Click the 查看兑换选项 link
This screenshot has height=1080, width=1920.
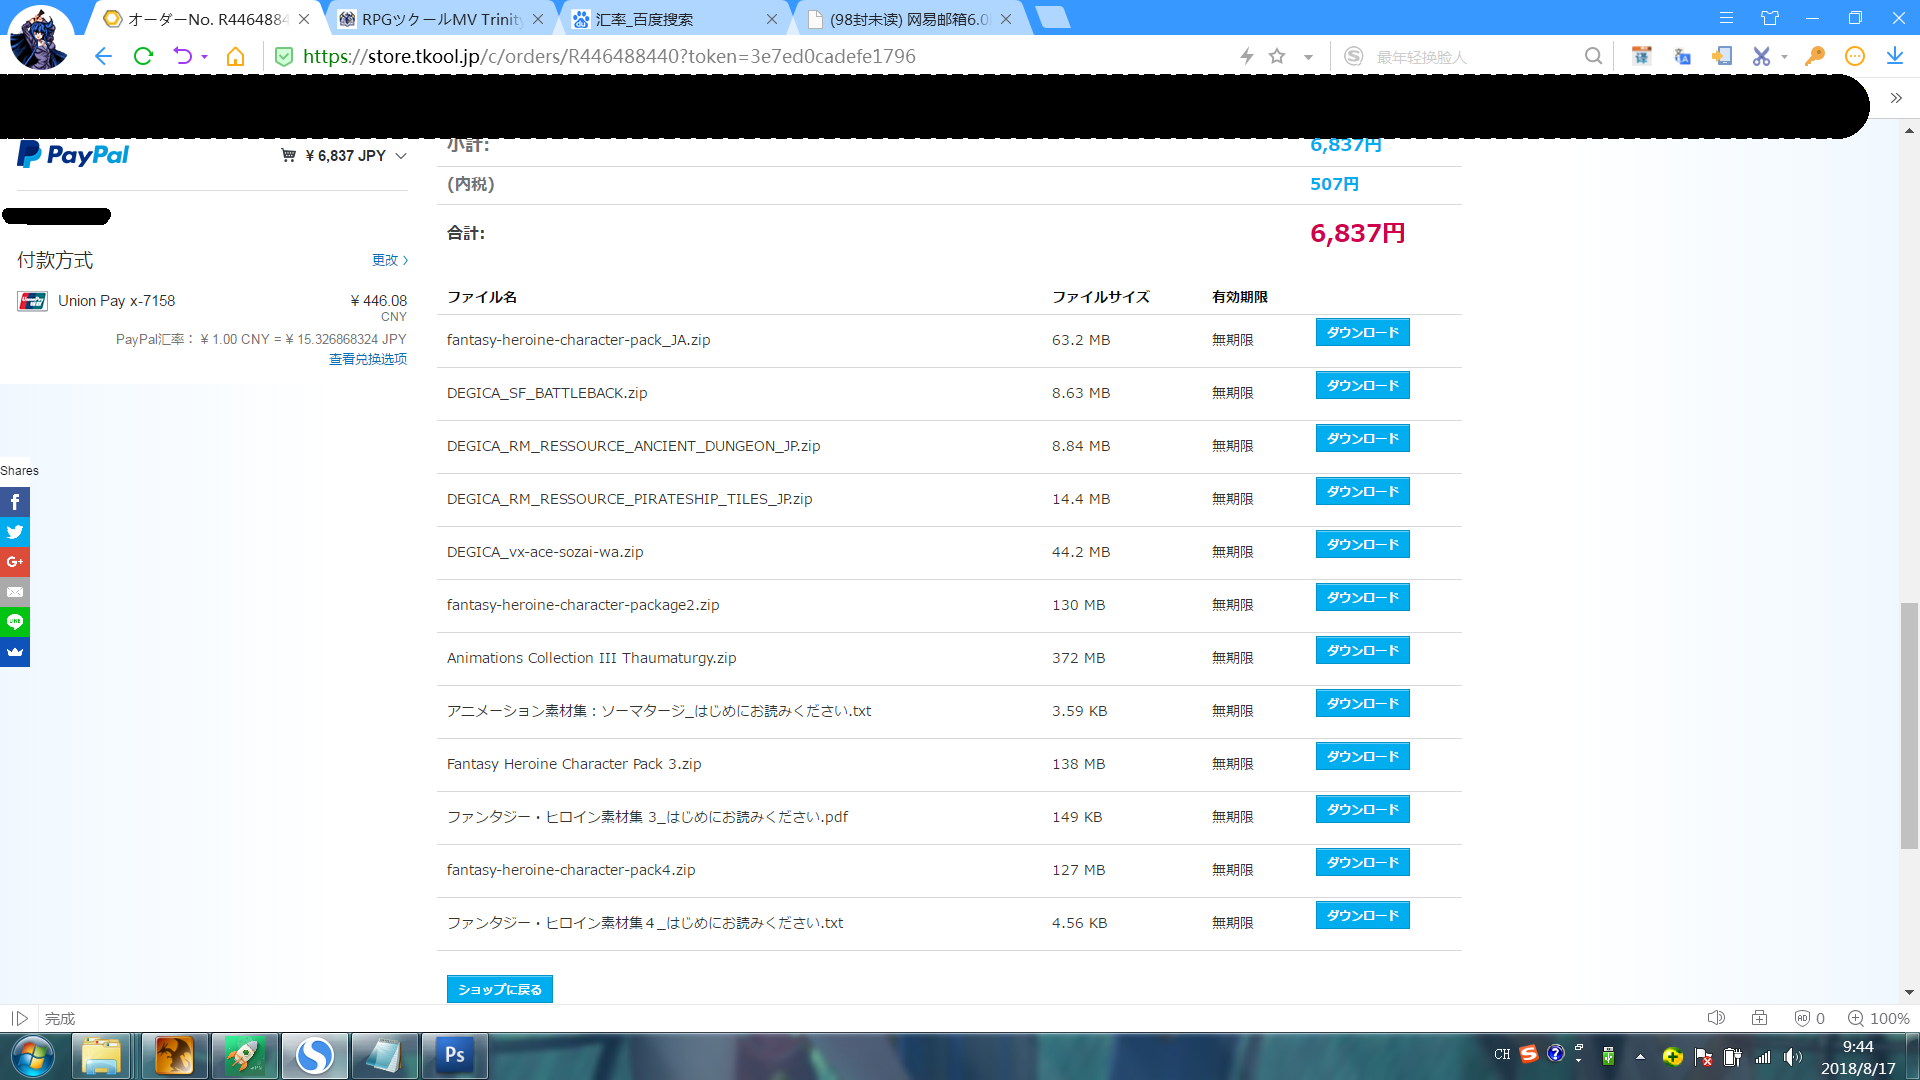coord(368,359)
